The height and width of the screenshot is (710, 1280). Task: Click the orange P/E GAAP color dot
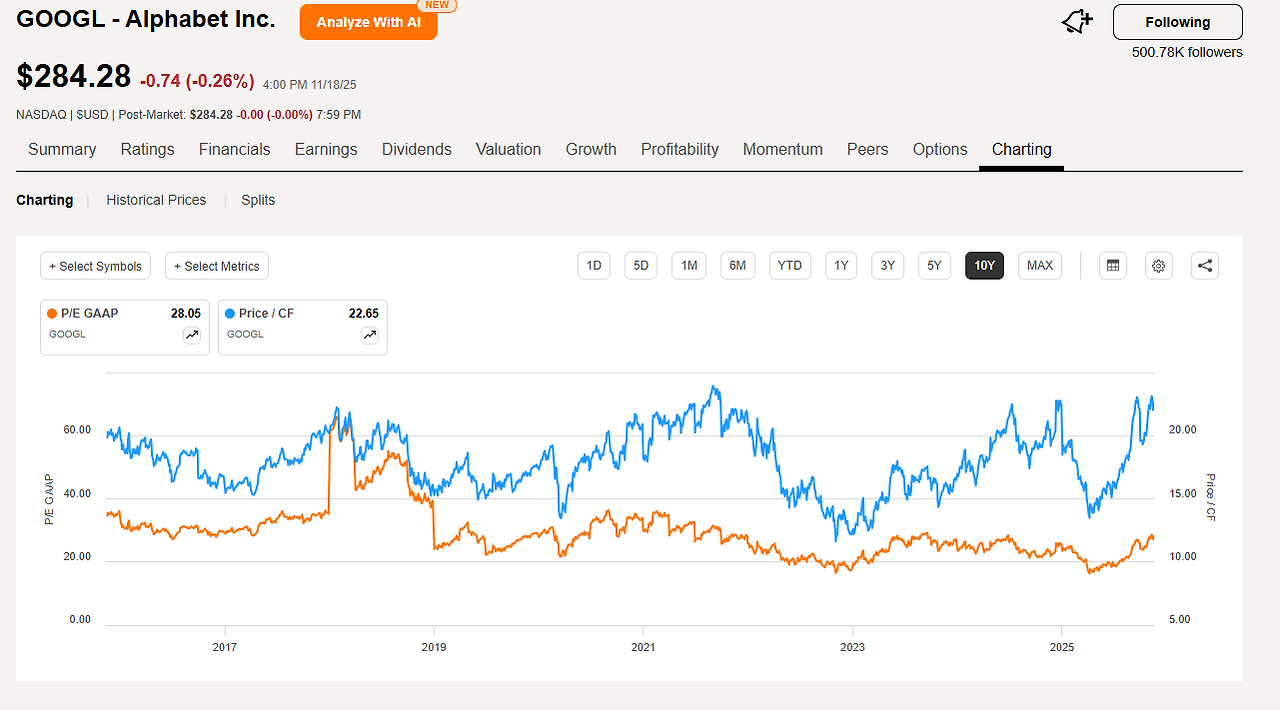[52, 314]
